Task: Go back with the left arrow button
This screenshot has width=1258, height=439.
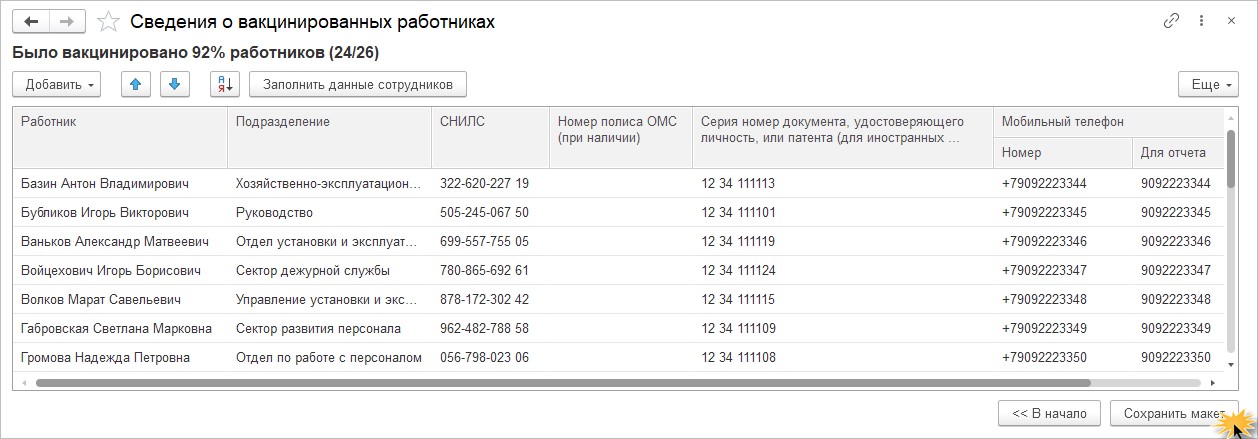Action: click(x=31, y=21)
